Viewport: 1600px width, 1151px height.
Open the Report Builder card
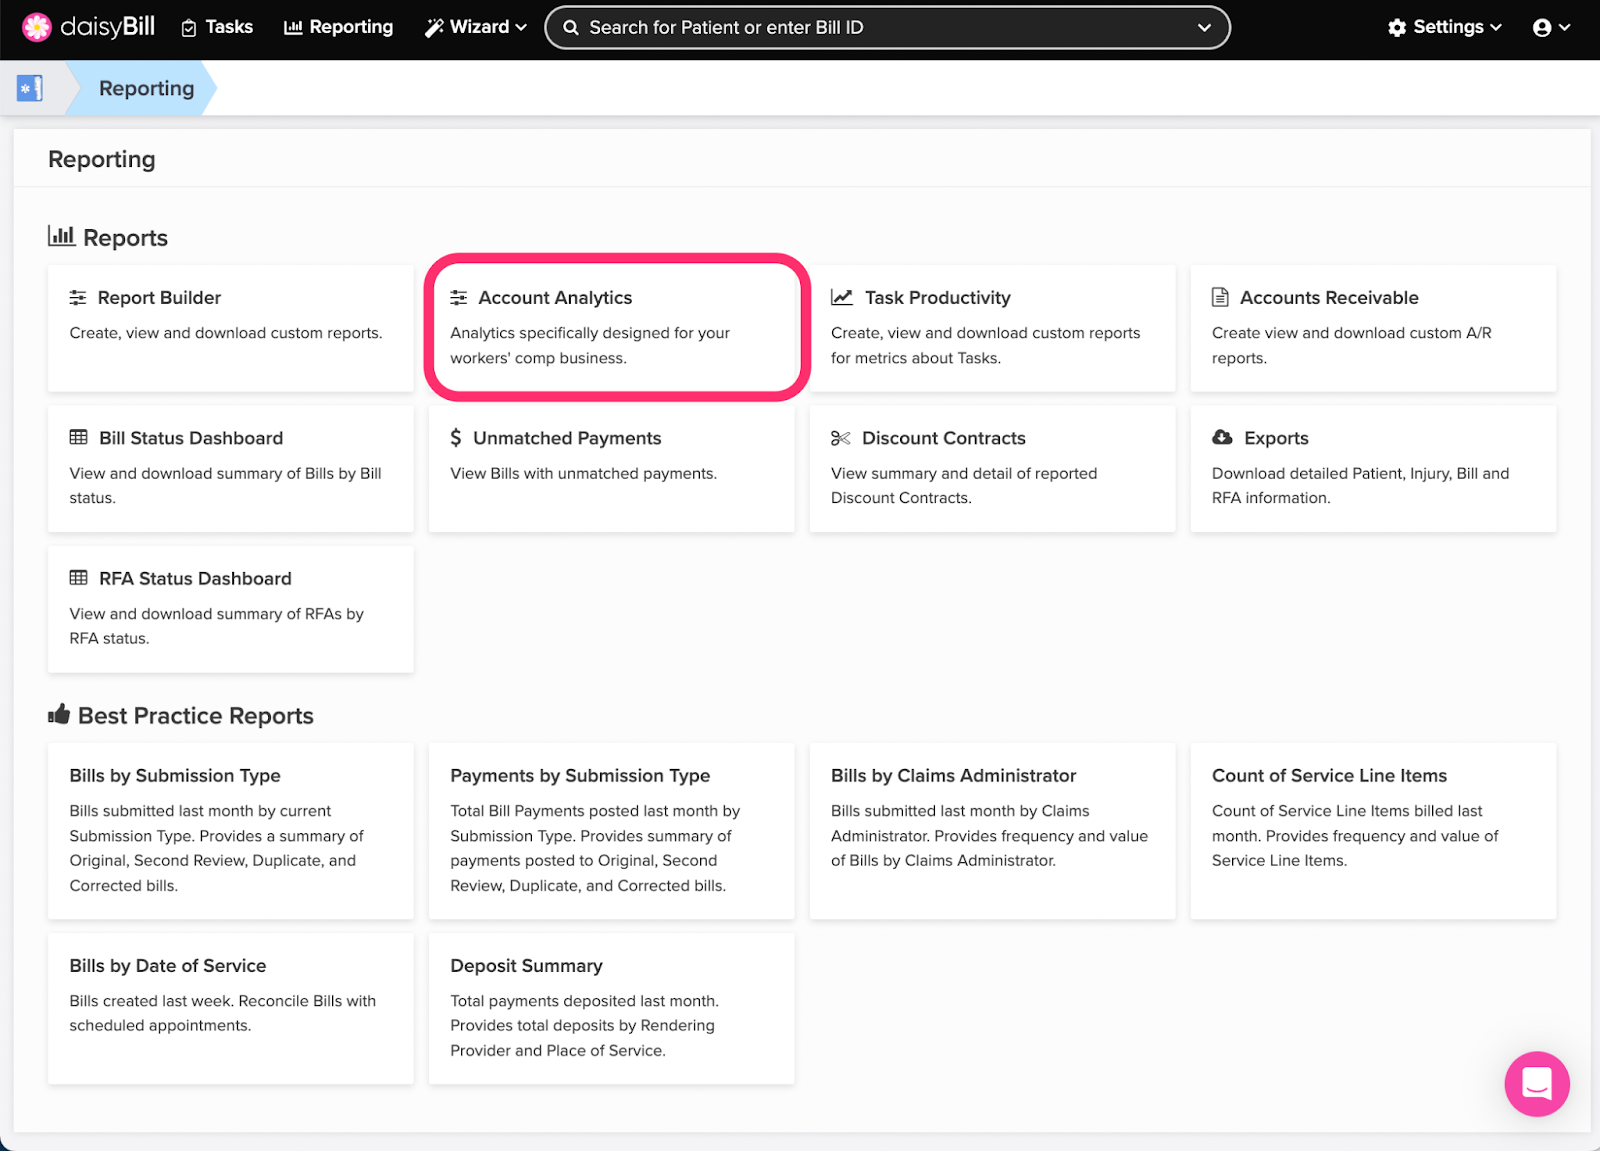(231, 328)
